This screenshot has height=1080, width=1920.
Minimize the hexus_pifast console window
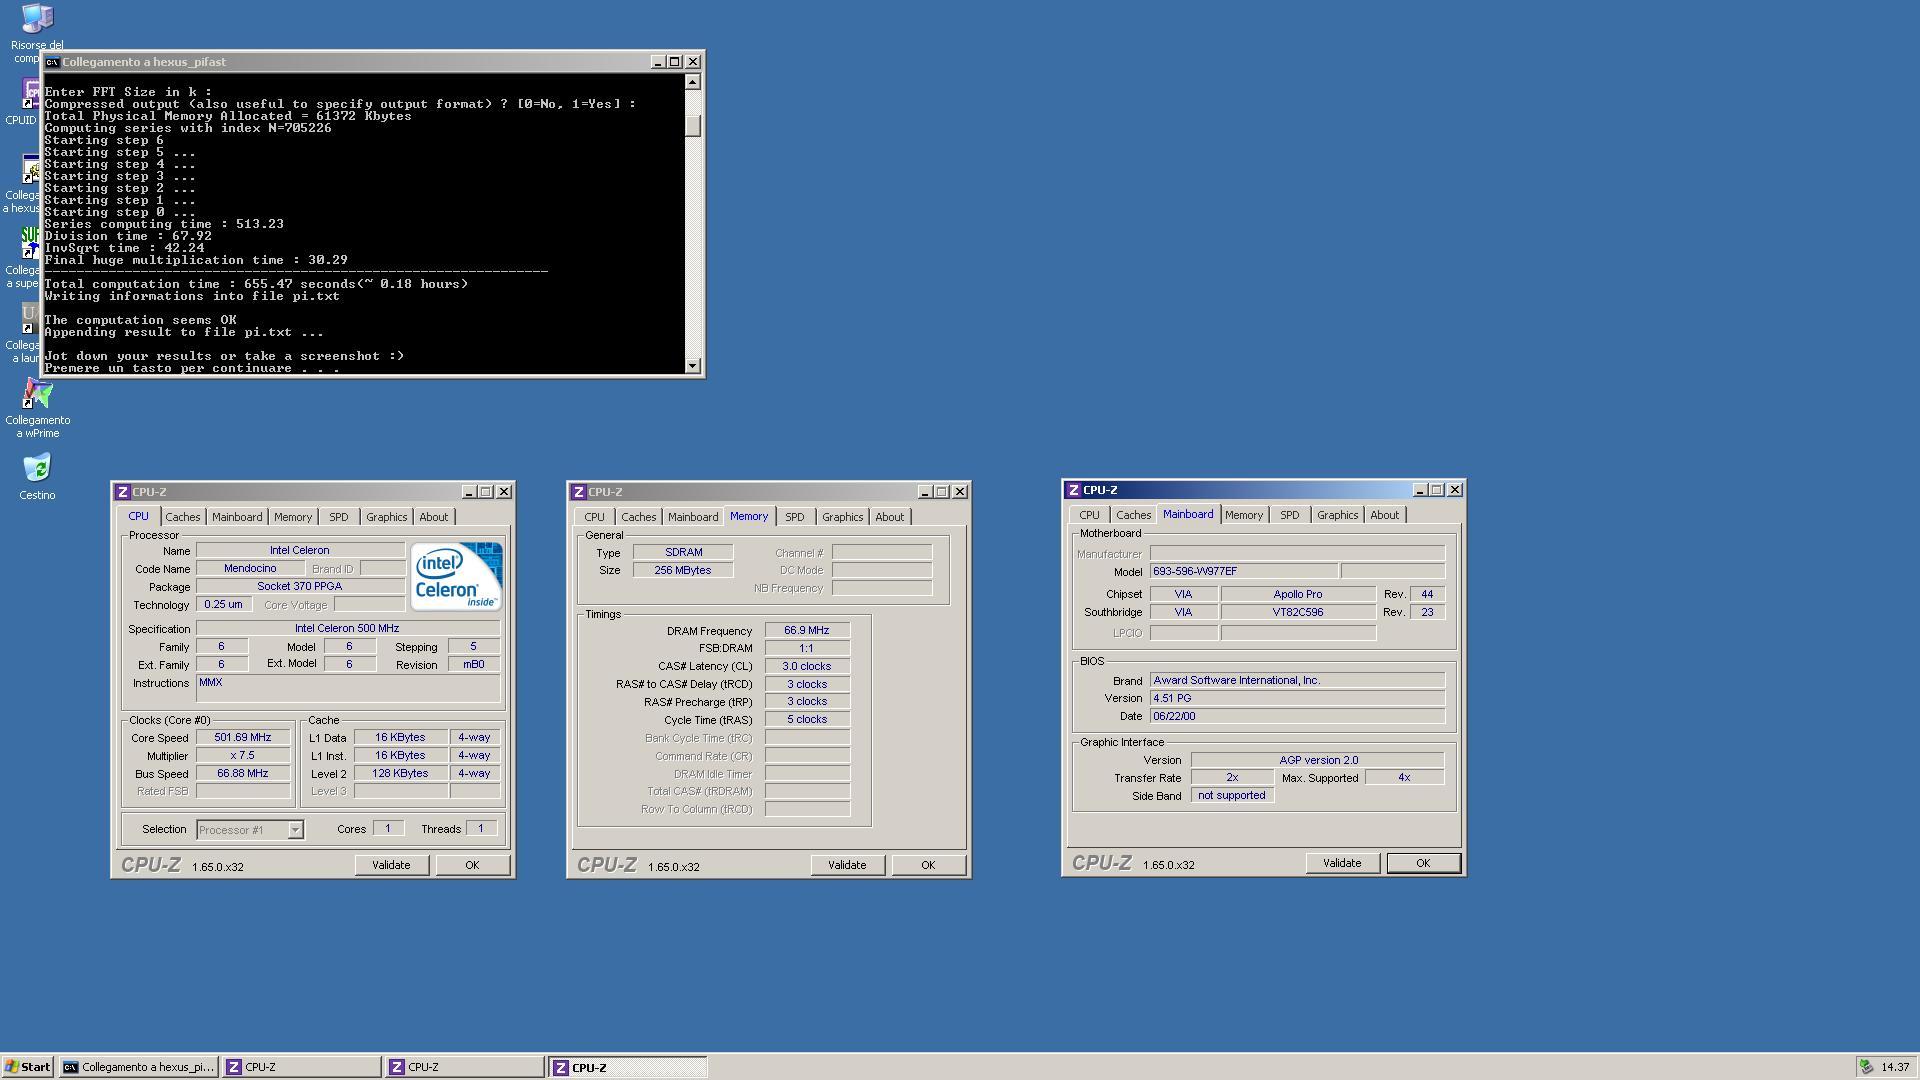(658, 62)
